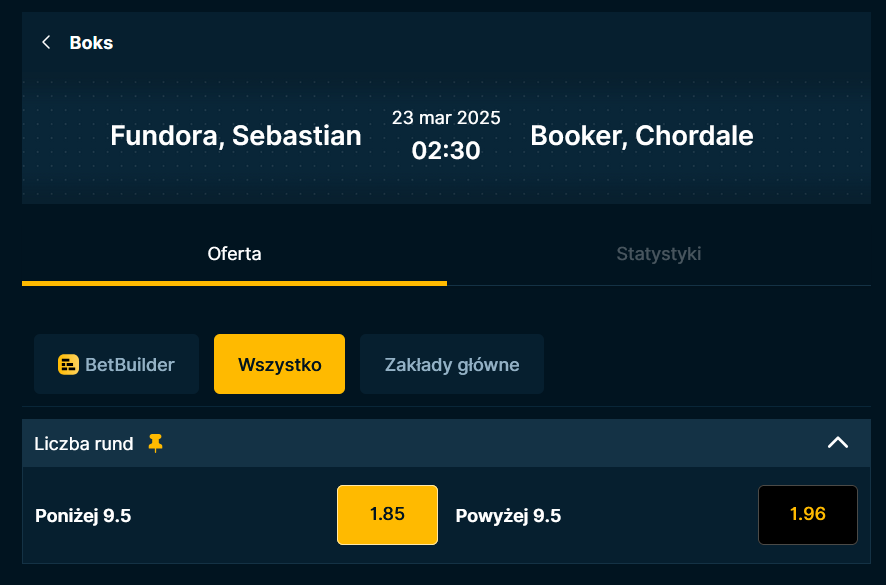Screen dimensions: 886x585
Task: Click fighter name Booker, Chordale
Action: pyautogui.click(x=642, y=136)
